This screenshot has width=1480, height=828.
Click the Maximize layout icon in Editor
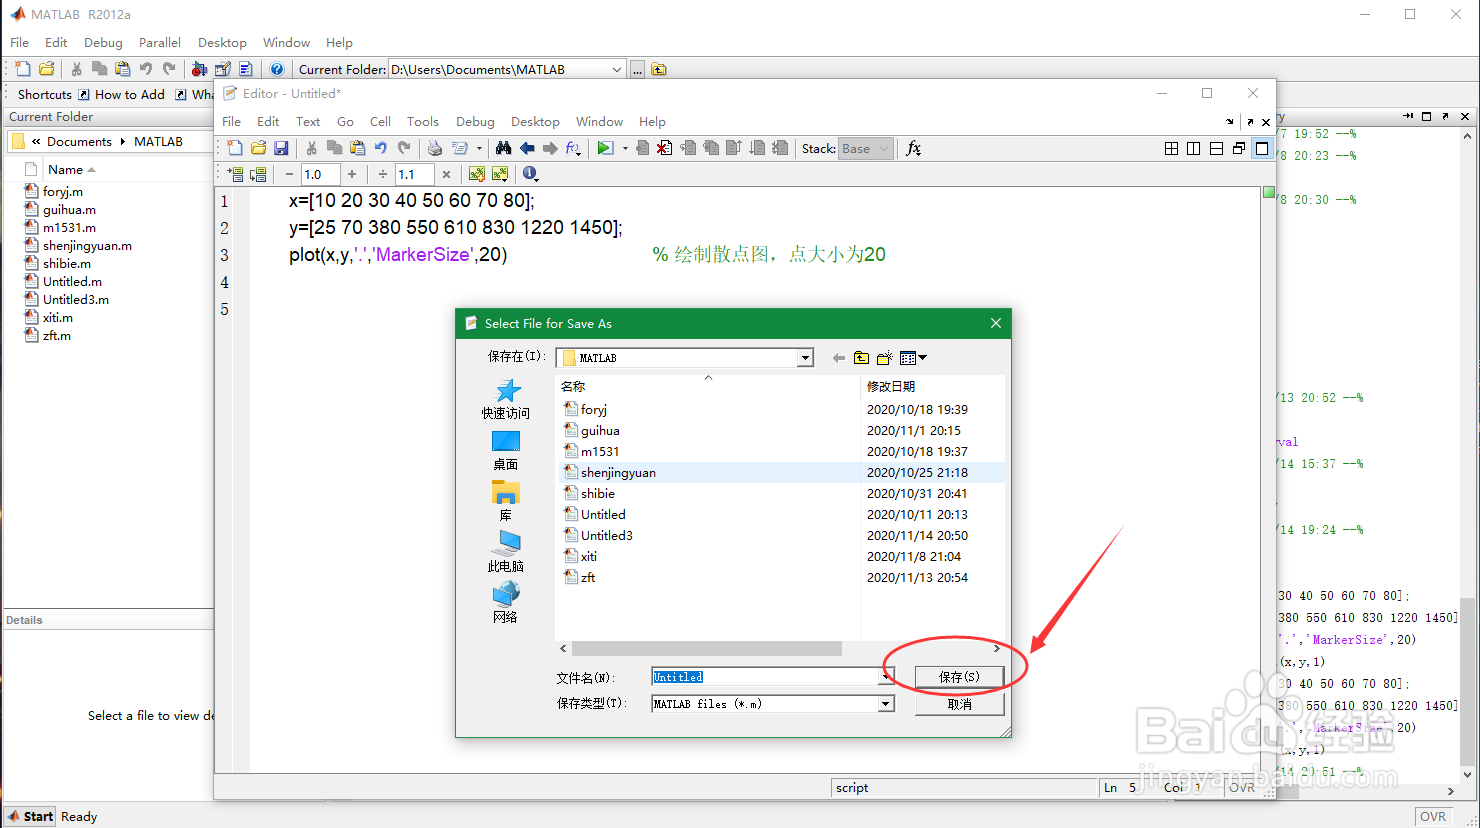[x=1262, y=148]
